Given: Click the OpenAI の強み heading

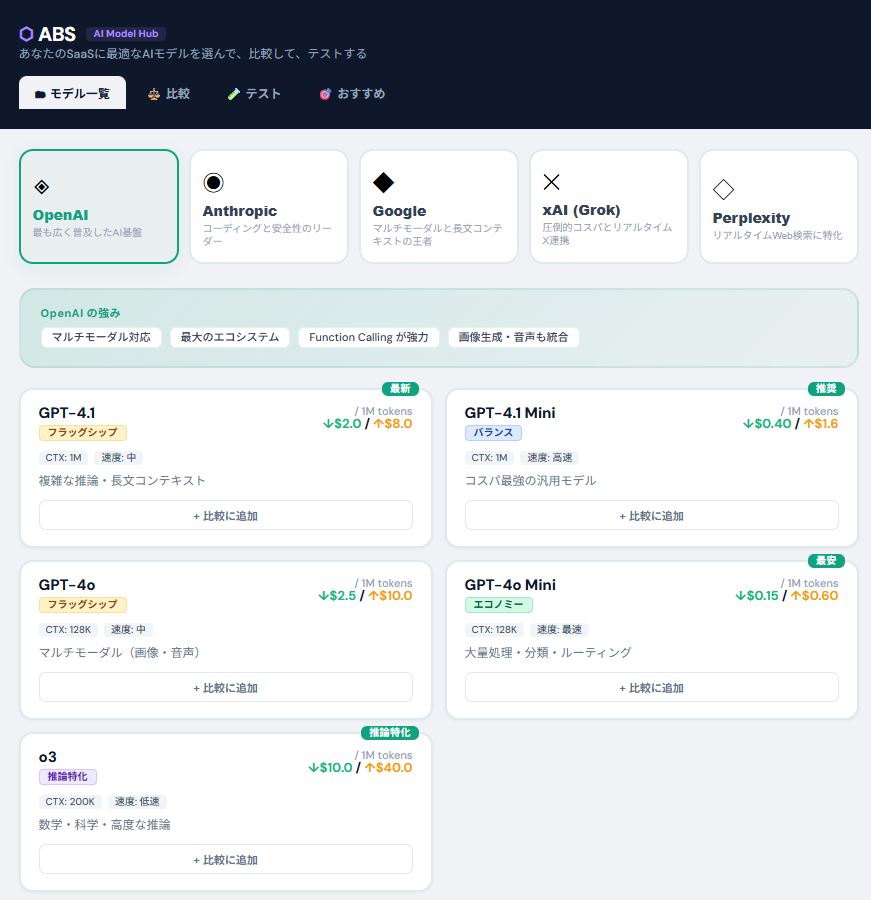Looking at the screenshot, I should (x=80, y=313).
